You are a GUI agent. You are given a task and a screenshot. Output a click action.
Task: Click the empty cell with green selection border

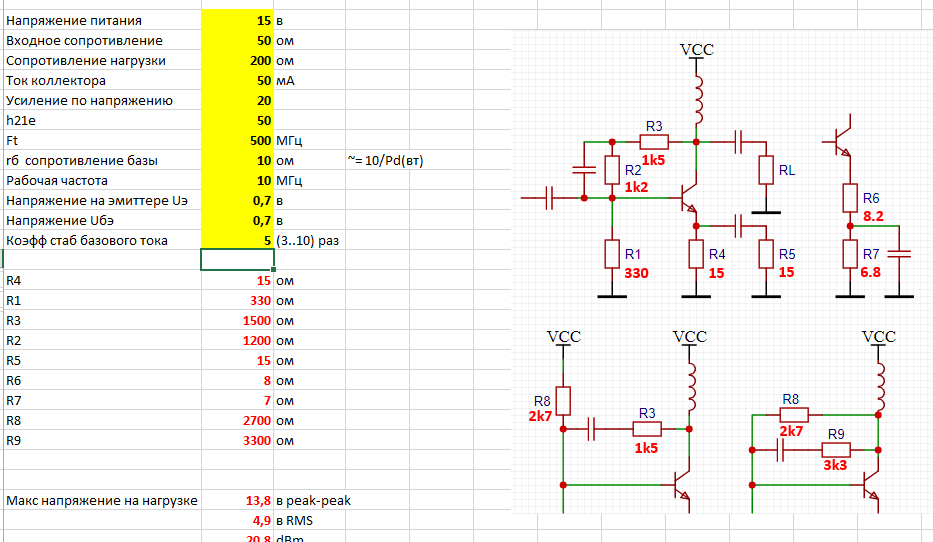coord(237,260)
